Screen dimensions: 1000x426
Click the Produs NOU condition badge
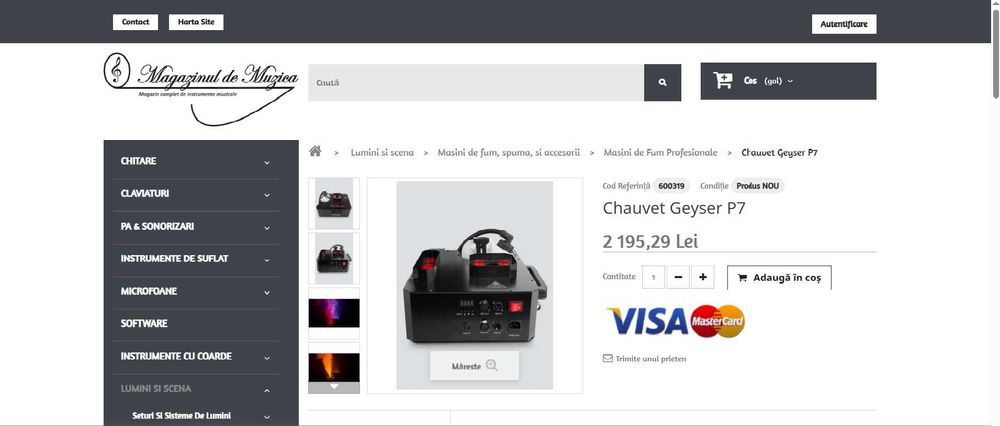(x=758, y=186)
